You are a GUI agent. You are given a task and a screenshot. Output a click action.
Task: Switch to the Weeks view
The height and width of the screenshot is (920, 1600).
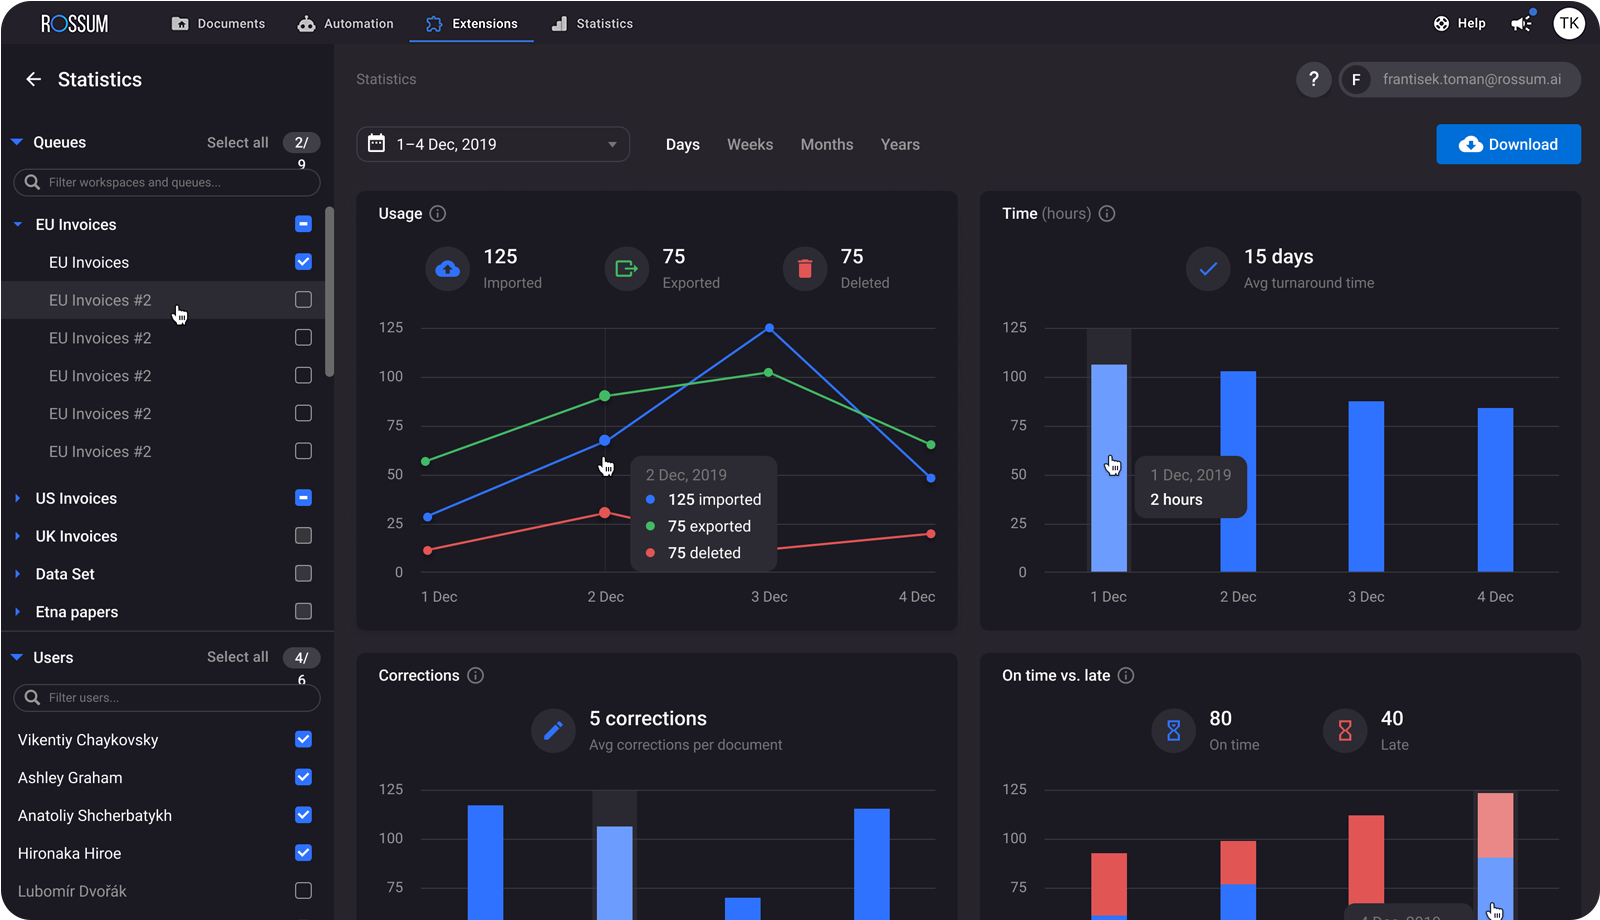pyautogui.click(x=750, y=144)
